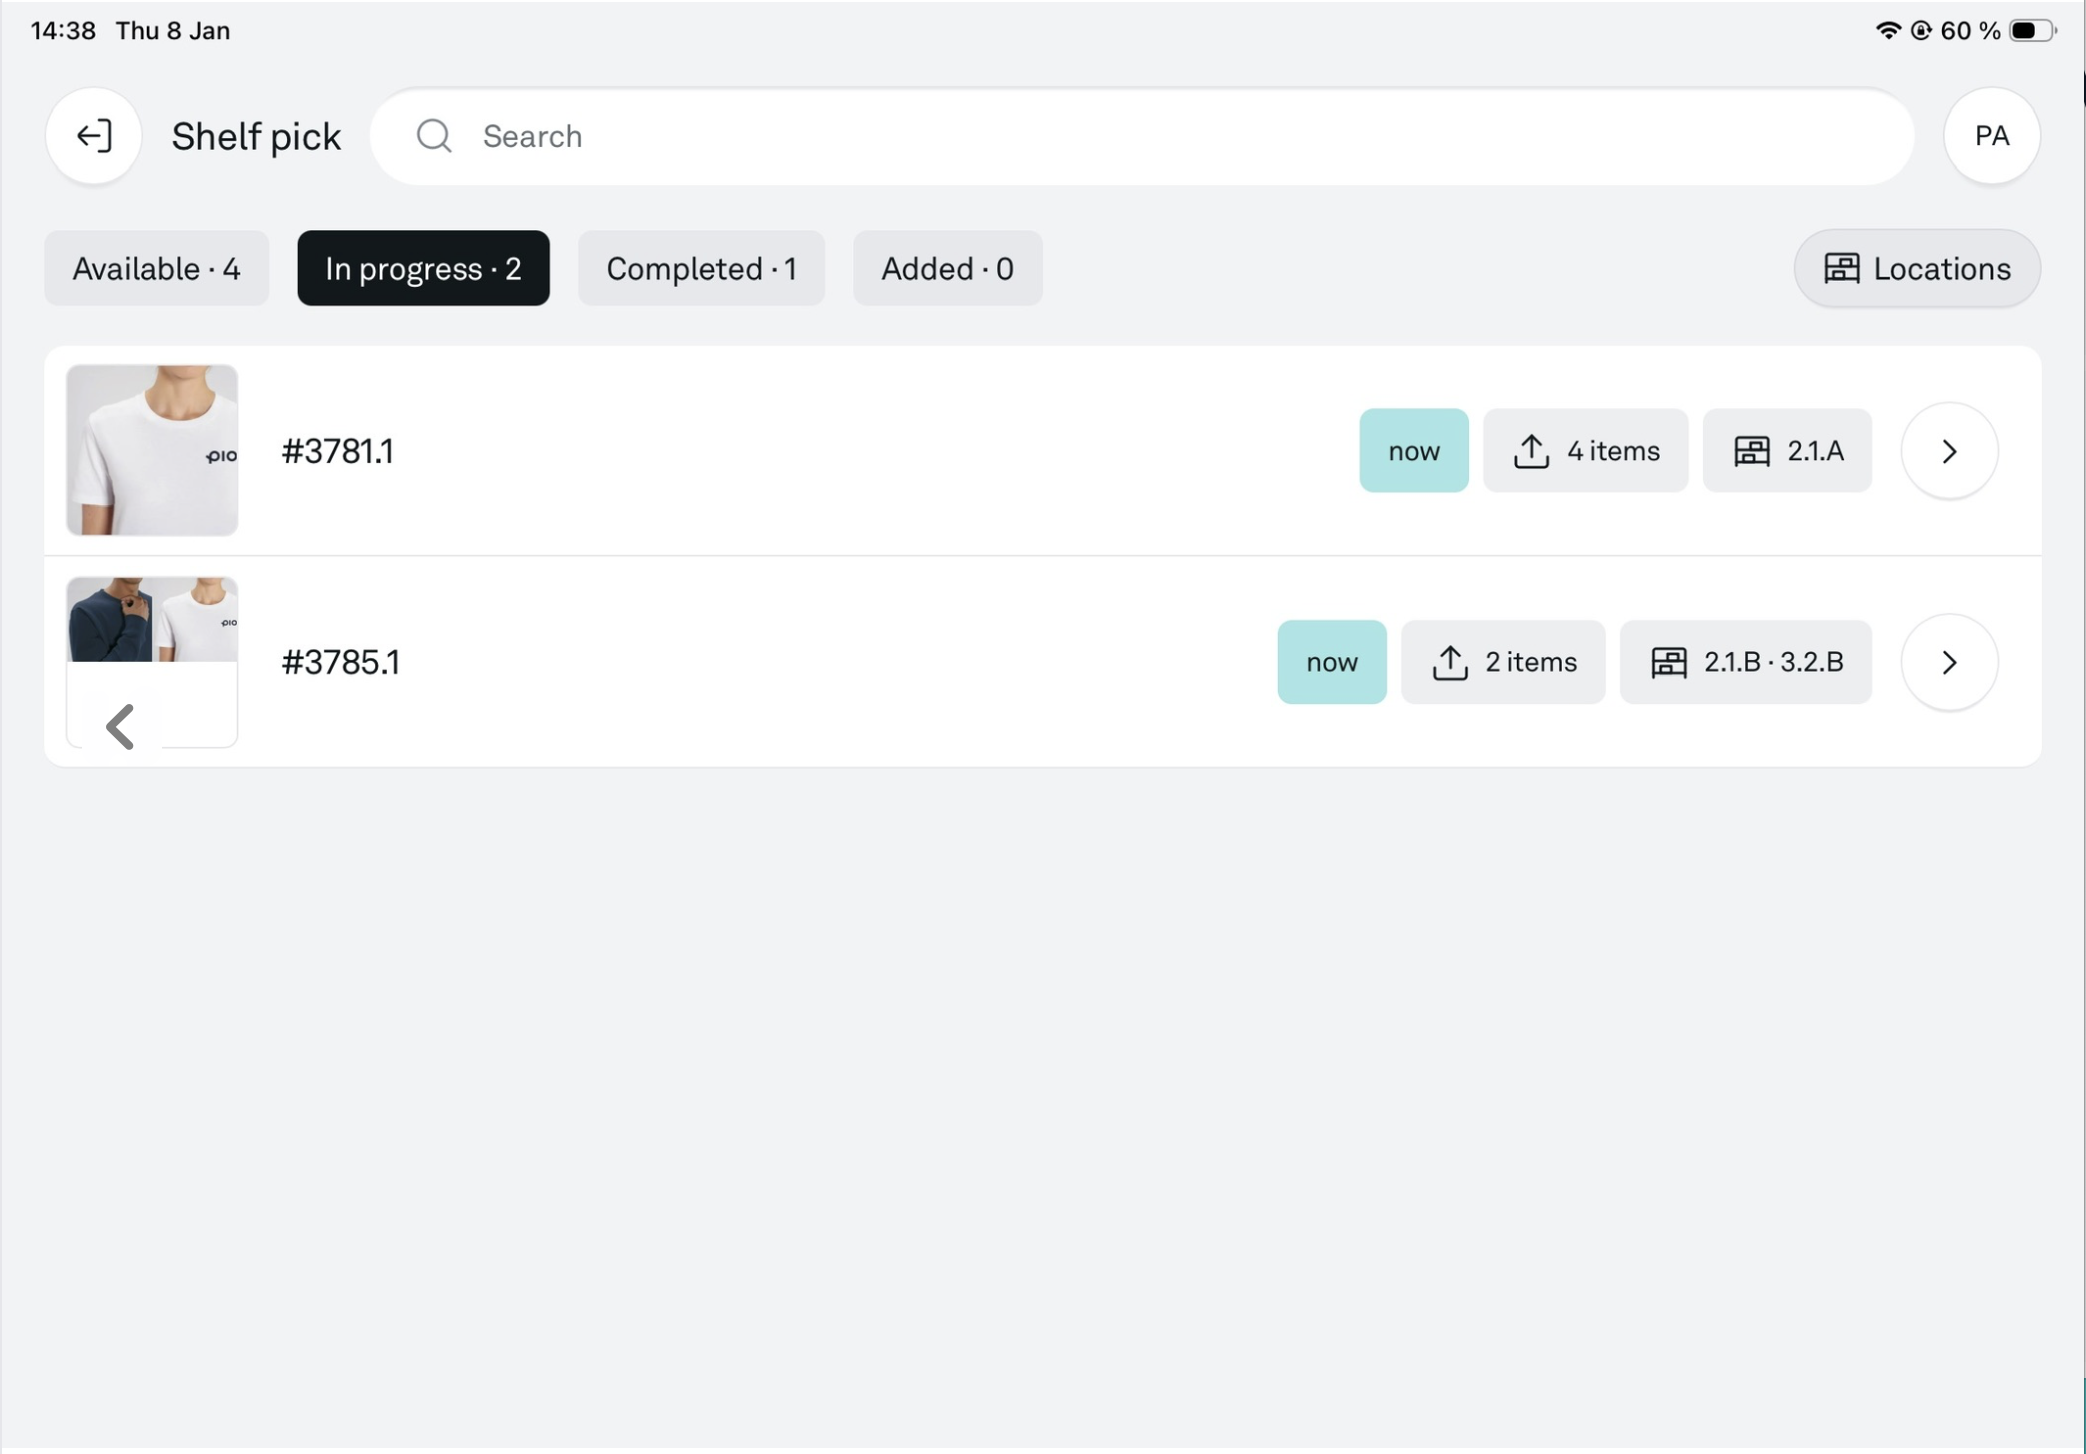This screenshot has width=2086, height=1454.
Task: Switch to Completed · 1 tab
Action: point(701,268)
